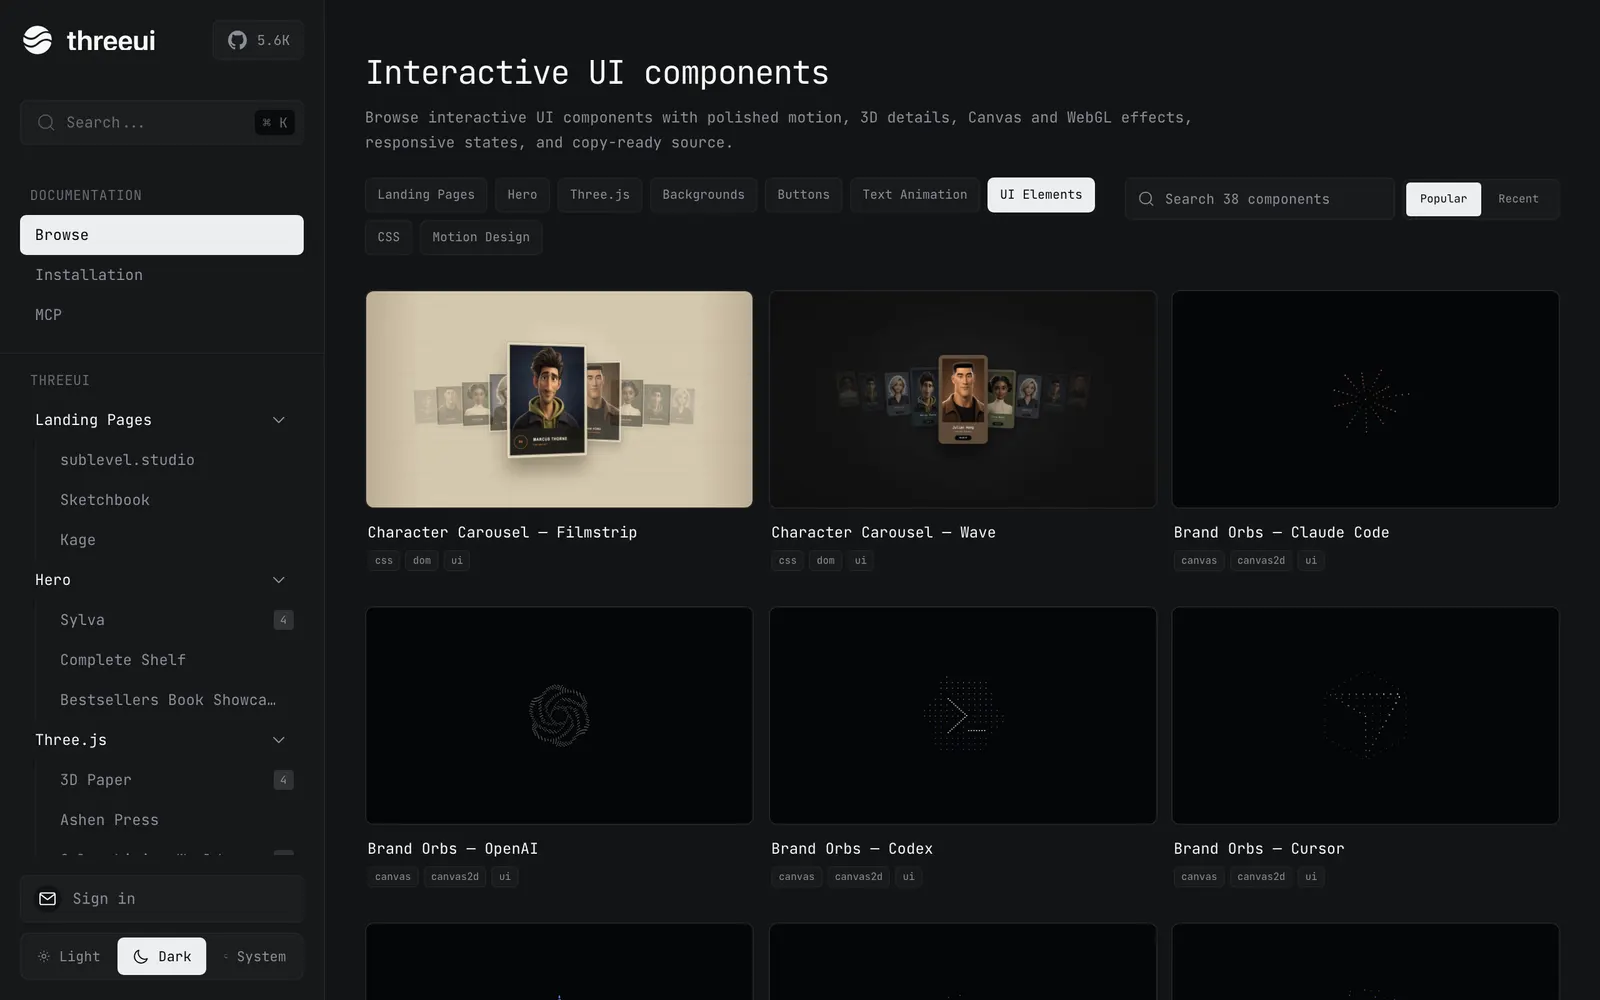The height and width of the screenshot is (1000, 1600).
Task: Open sublevel.studio in the sidebar
Action: [127, 460]
